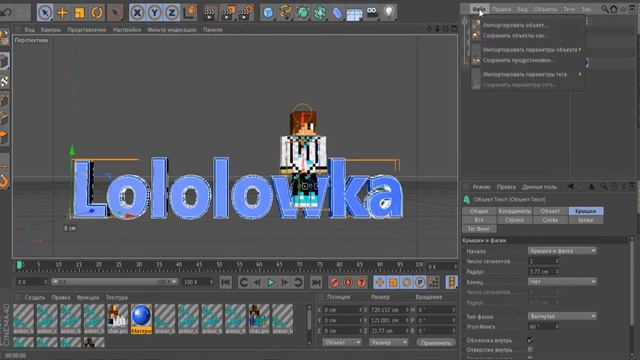This screenshot has height=360, width=640.
Task: Open the viewport Представление menu
Action: pos(87,30)
